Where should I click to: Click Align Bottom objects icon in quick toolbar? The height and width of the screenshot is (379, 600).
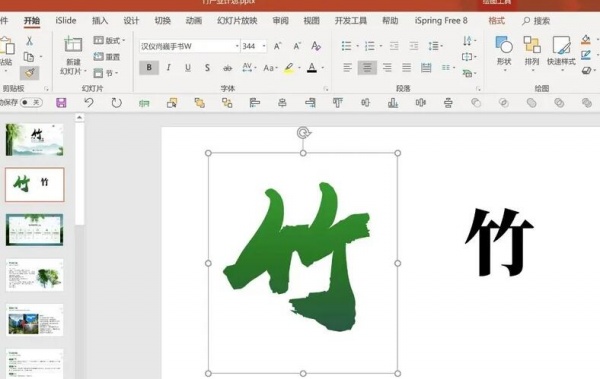tap(393, 102)
